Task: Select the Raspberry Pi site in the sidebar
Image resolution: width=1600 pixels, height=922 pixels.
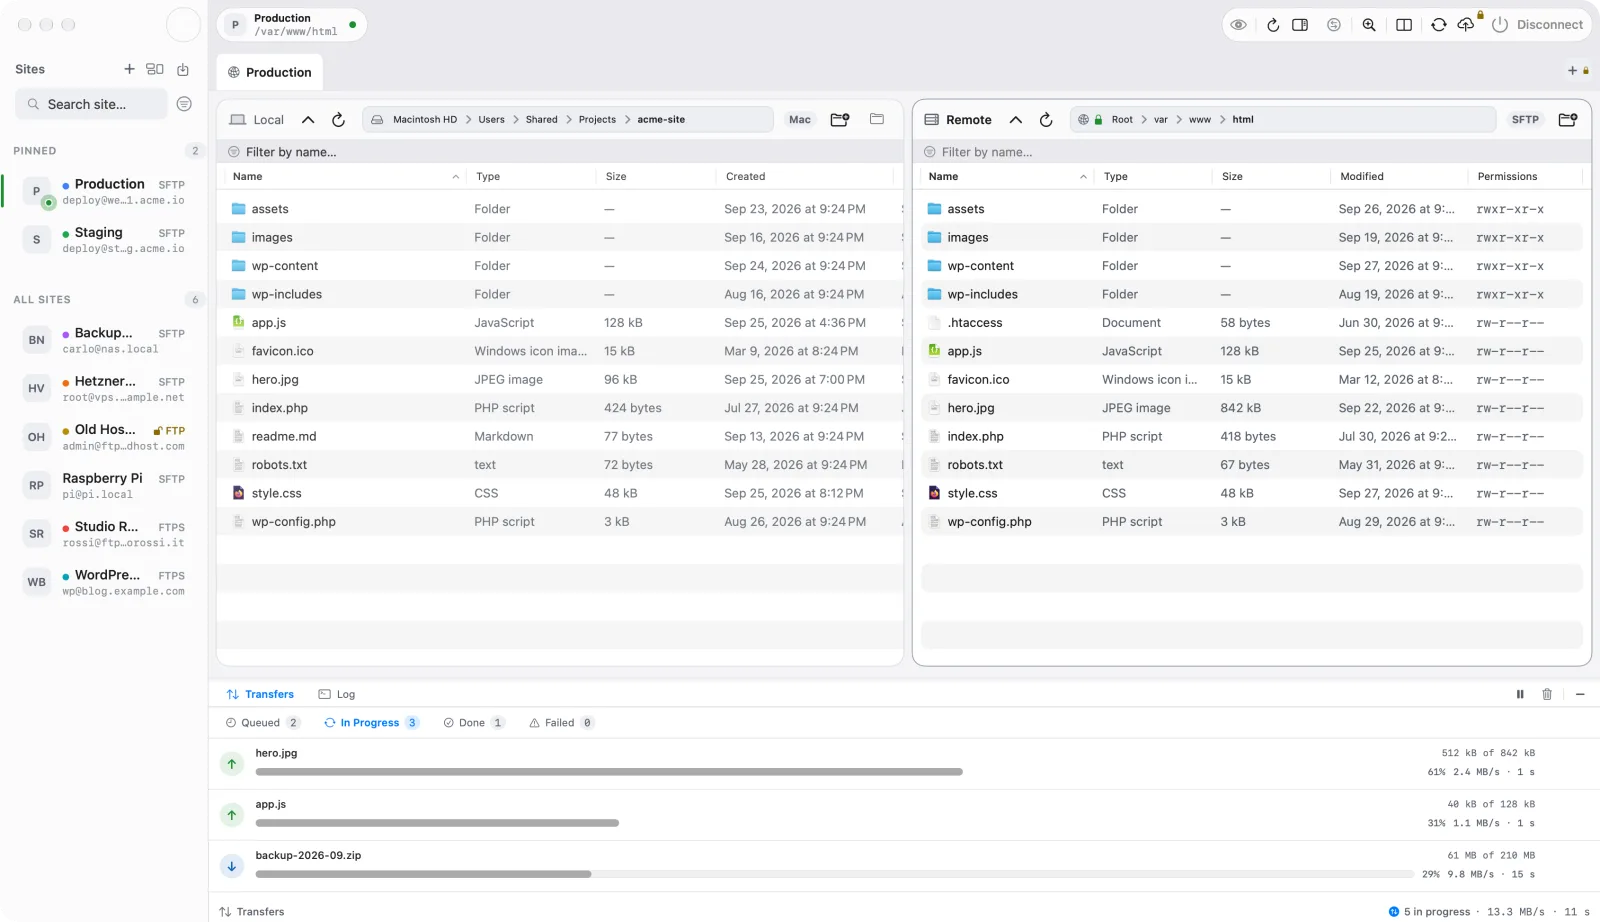Action: coord(105,486)
